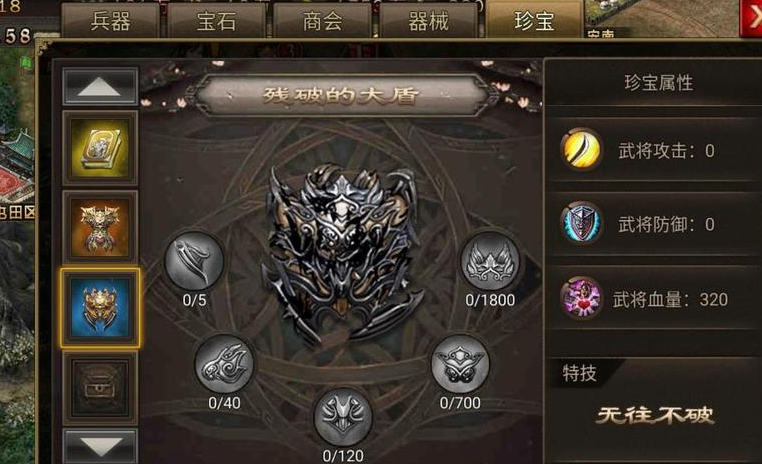
Task: Click the fragment slot showing 0/40
Action: pos(224,364)
